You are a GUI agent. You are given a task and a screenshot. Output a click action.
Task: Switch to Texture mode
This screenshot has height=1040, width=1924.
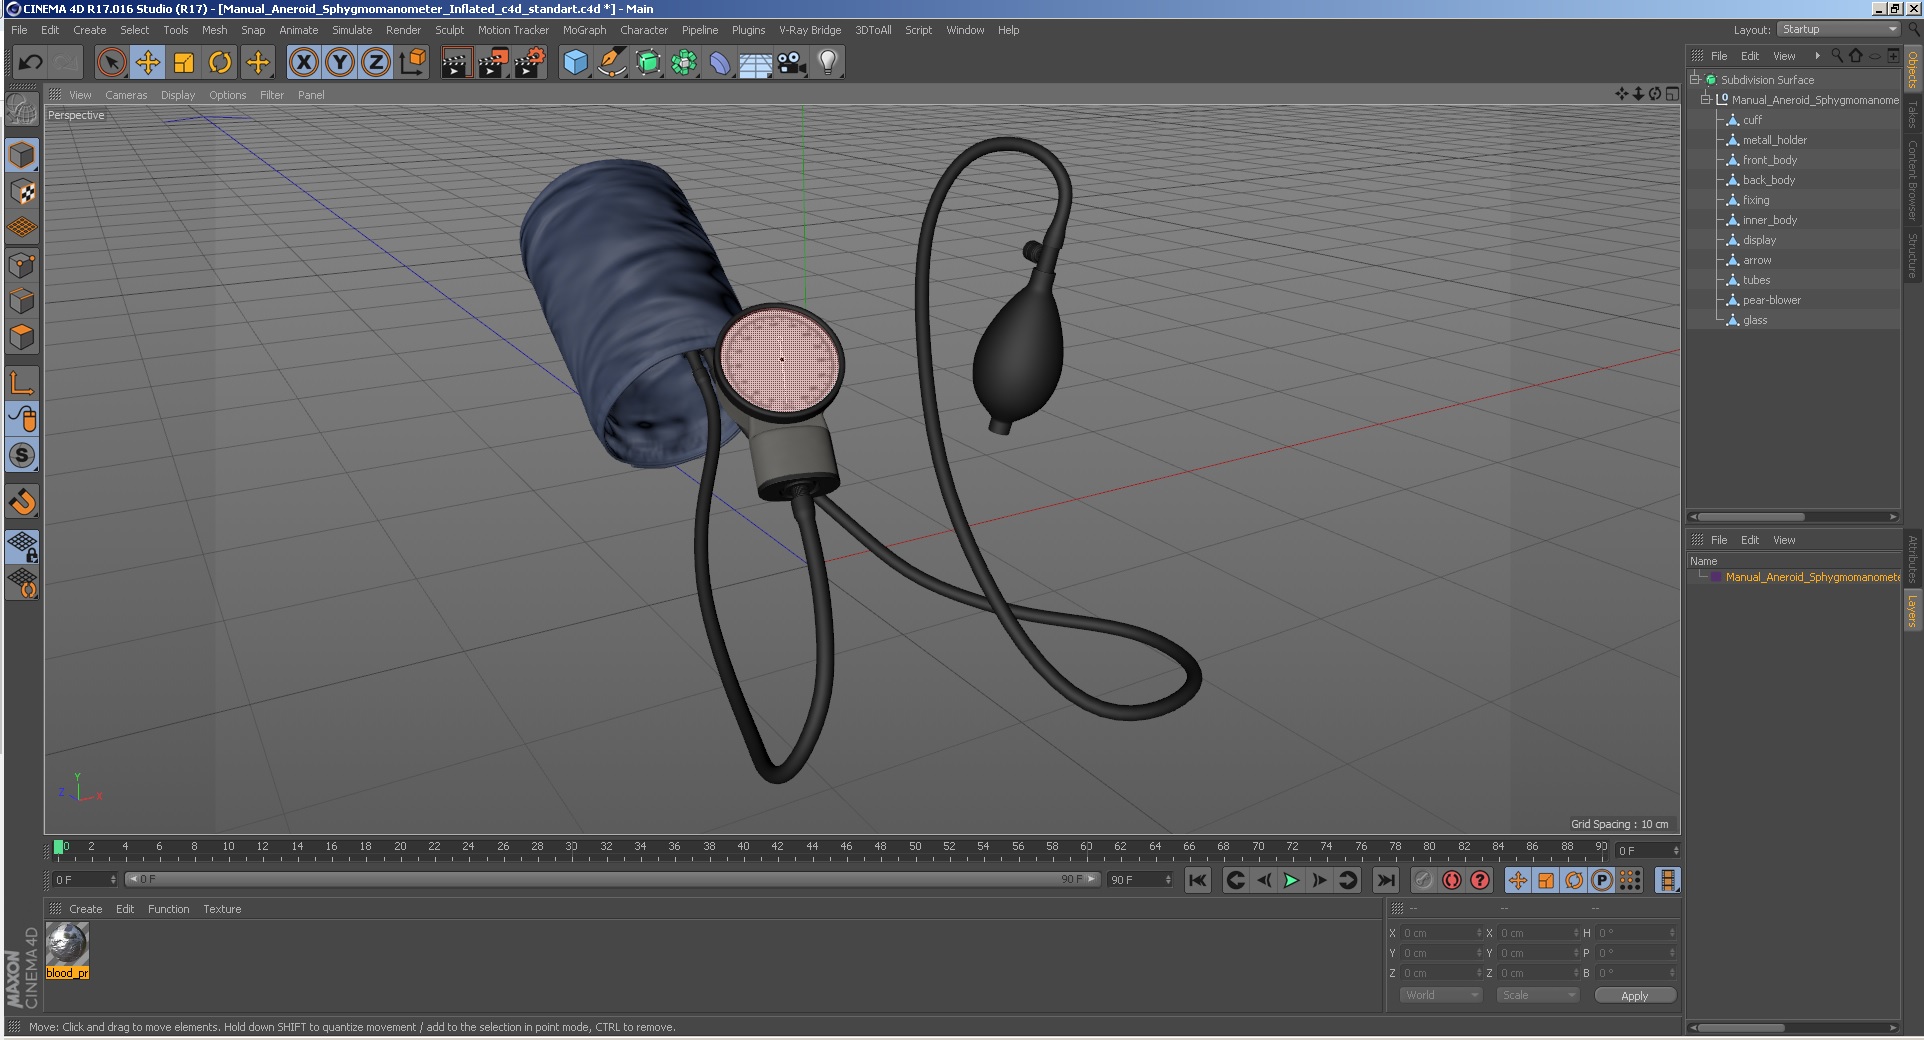pos(22,192)
